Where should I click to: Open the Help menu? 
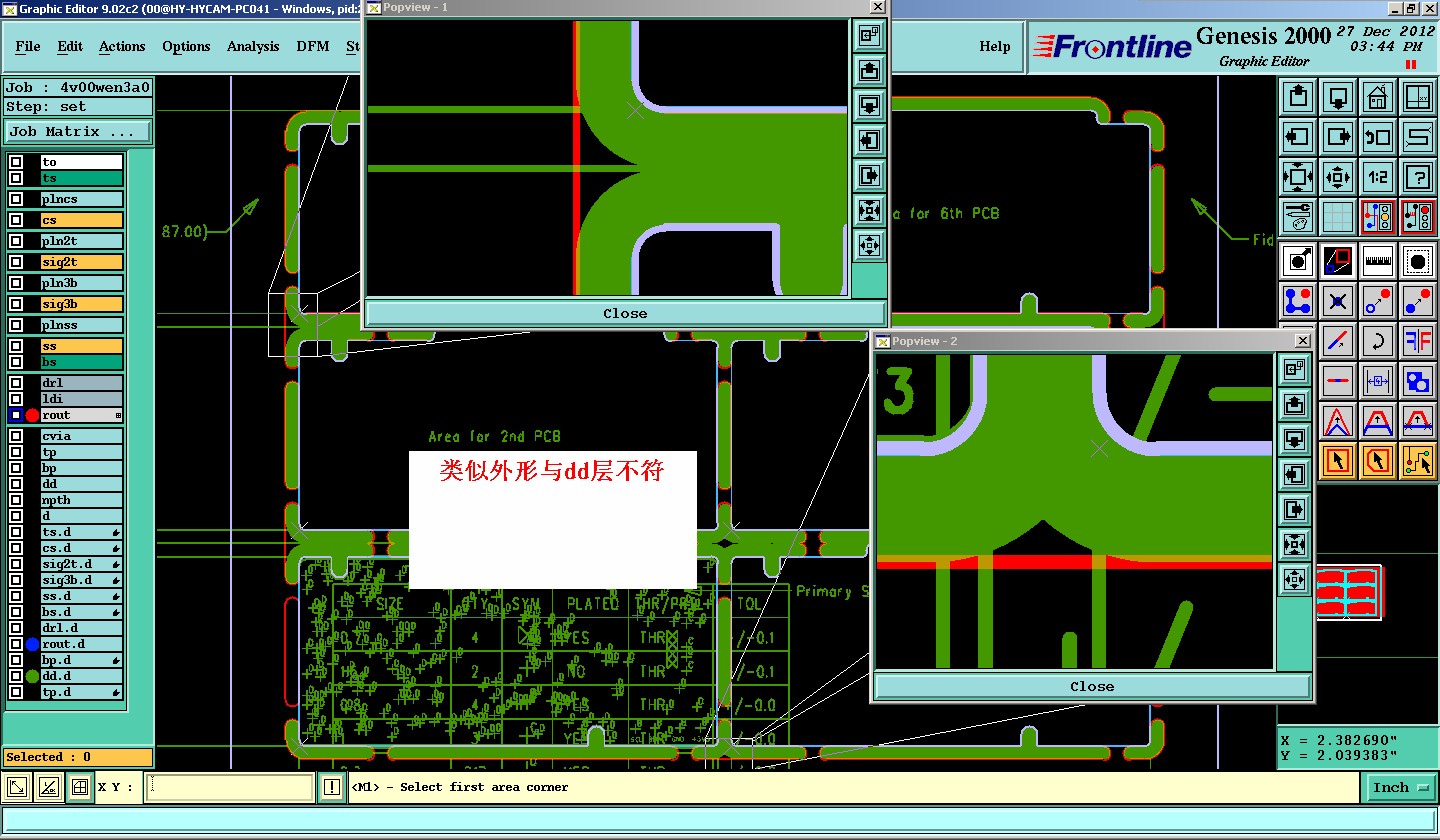pos(994,46)
